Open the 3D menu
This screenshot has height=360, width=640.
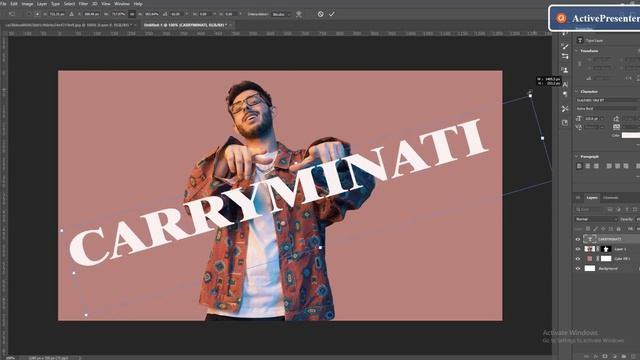pyautogui.click(x=95, y=4)
